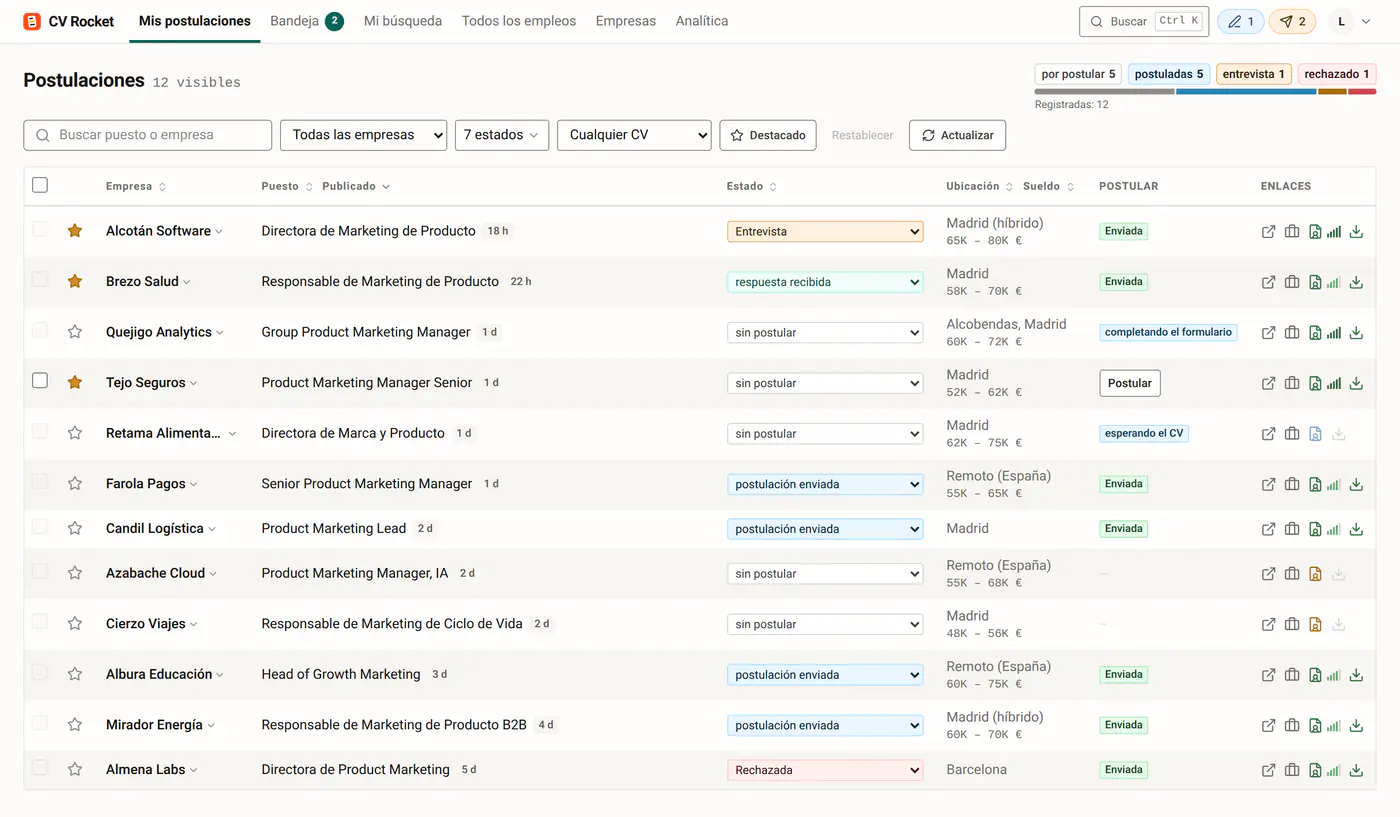Filter by the Destacado button
Screen dimensions: 1400x817
[x=768, y=135]
